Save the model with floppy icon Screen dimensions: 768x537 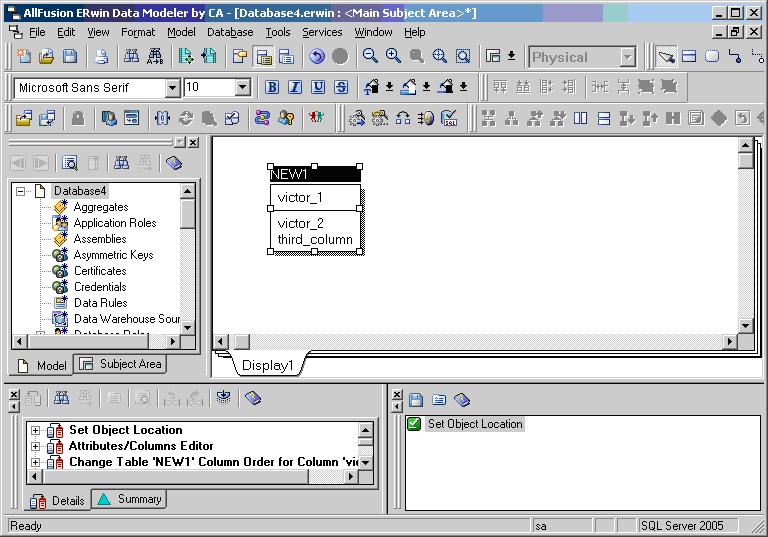(70, 57)
